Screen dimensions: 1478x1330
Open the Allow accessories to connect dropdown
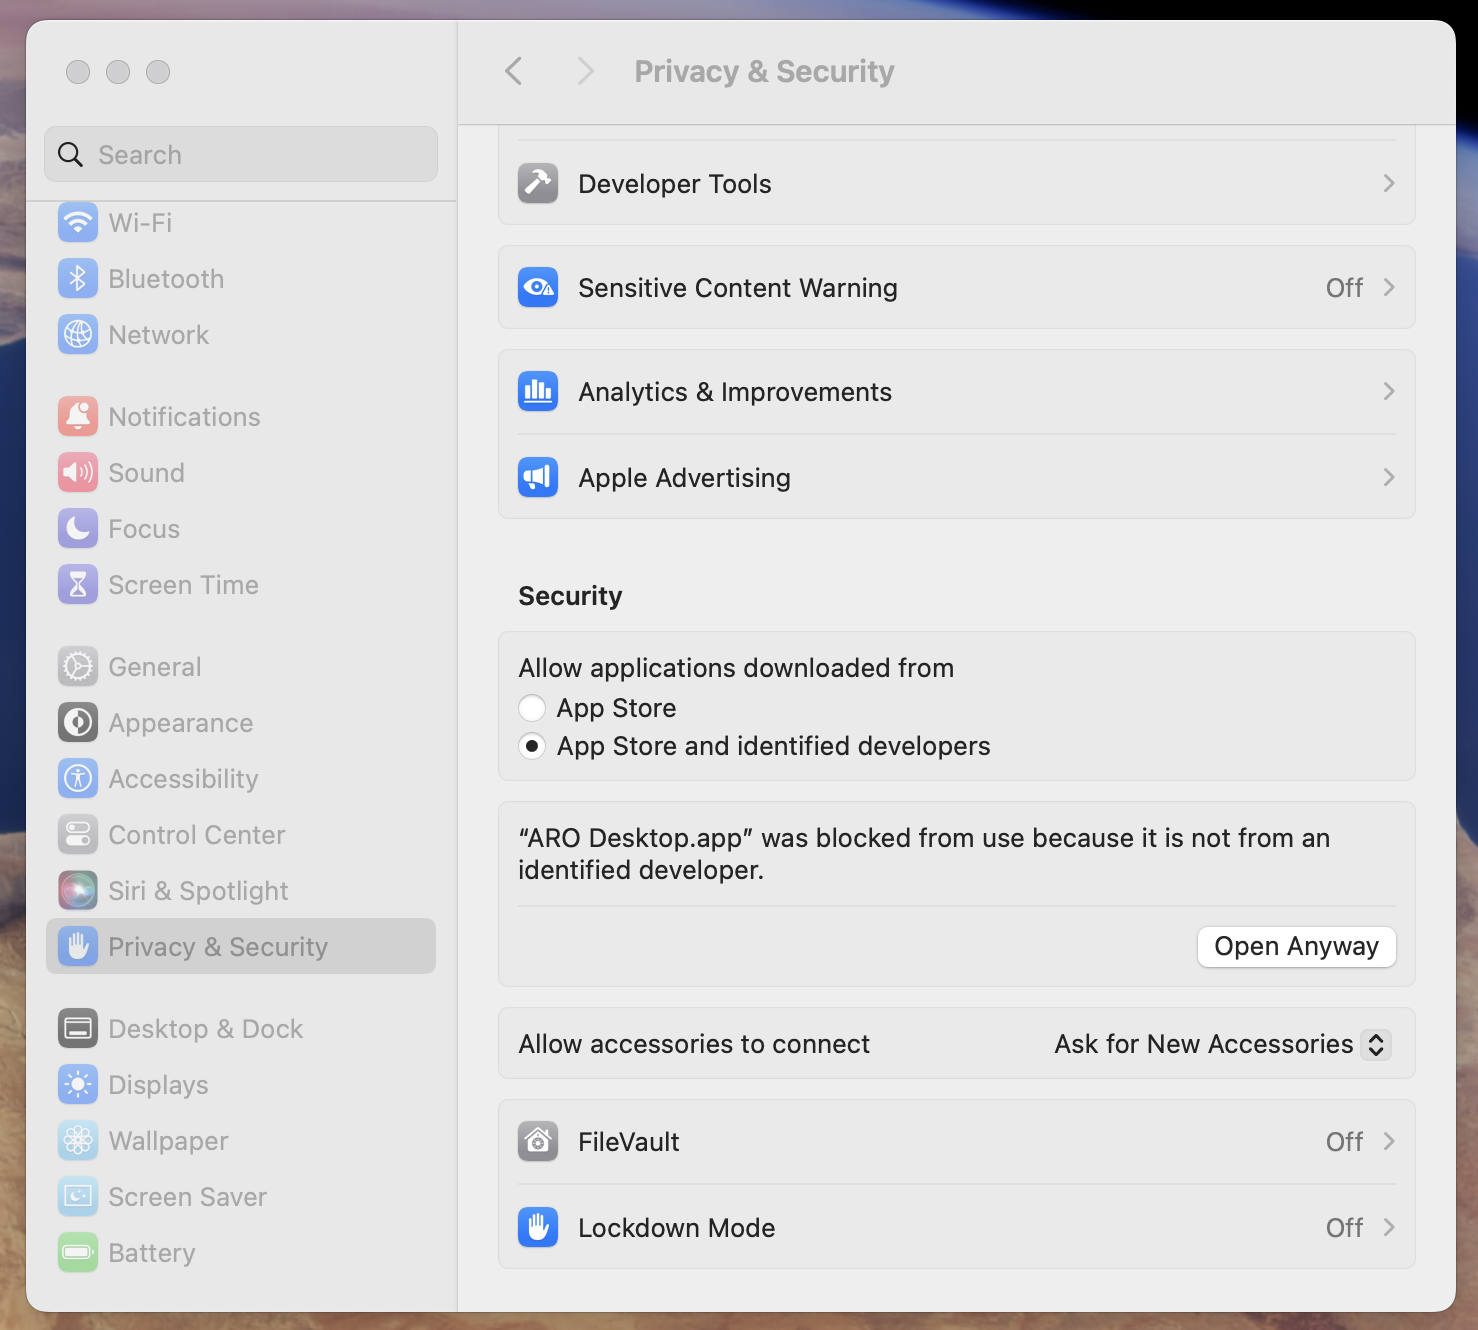(x=1221, y=1044)
